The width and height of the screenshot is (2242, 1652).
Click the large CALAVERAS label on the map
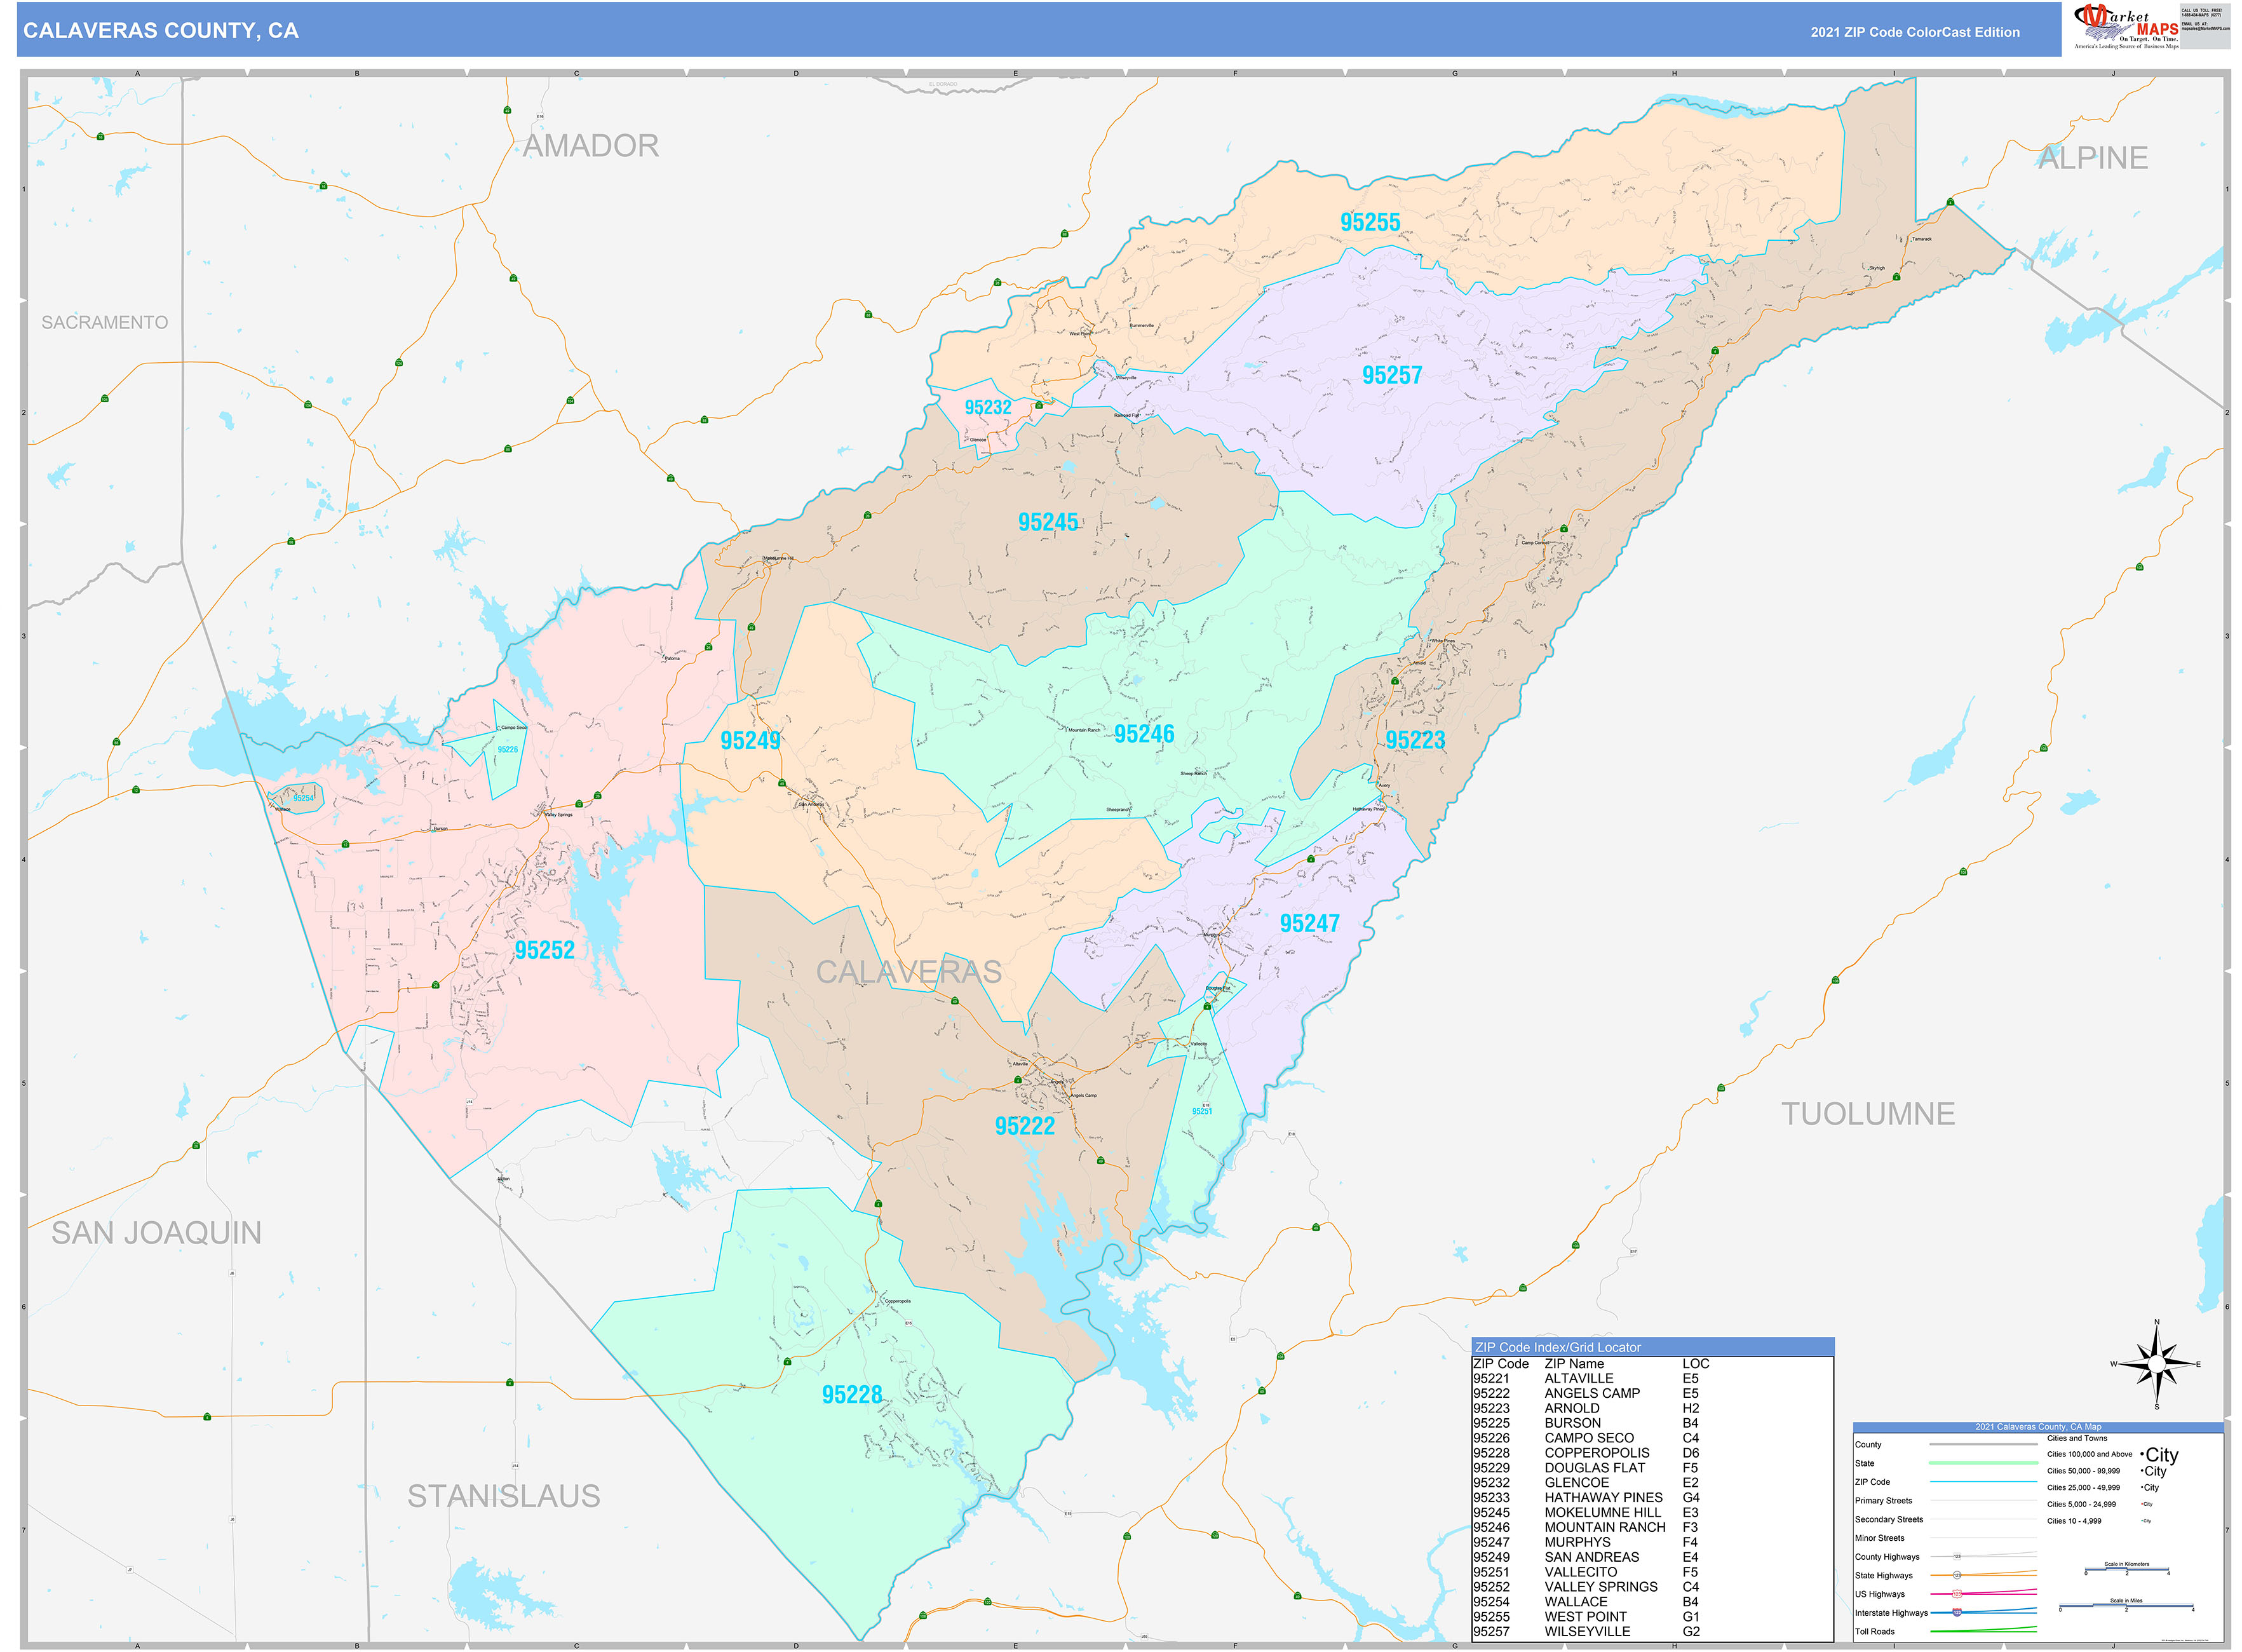point(909,972)
